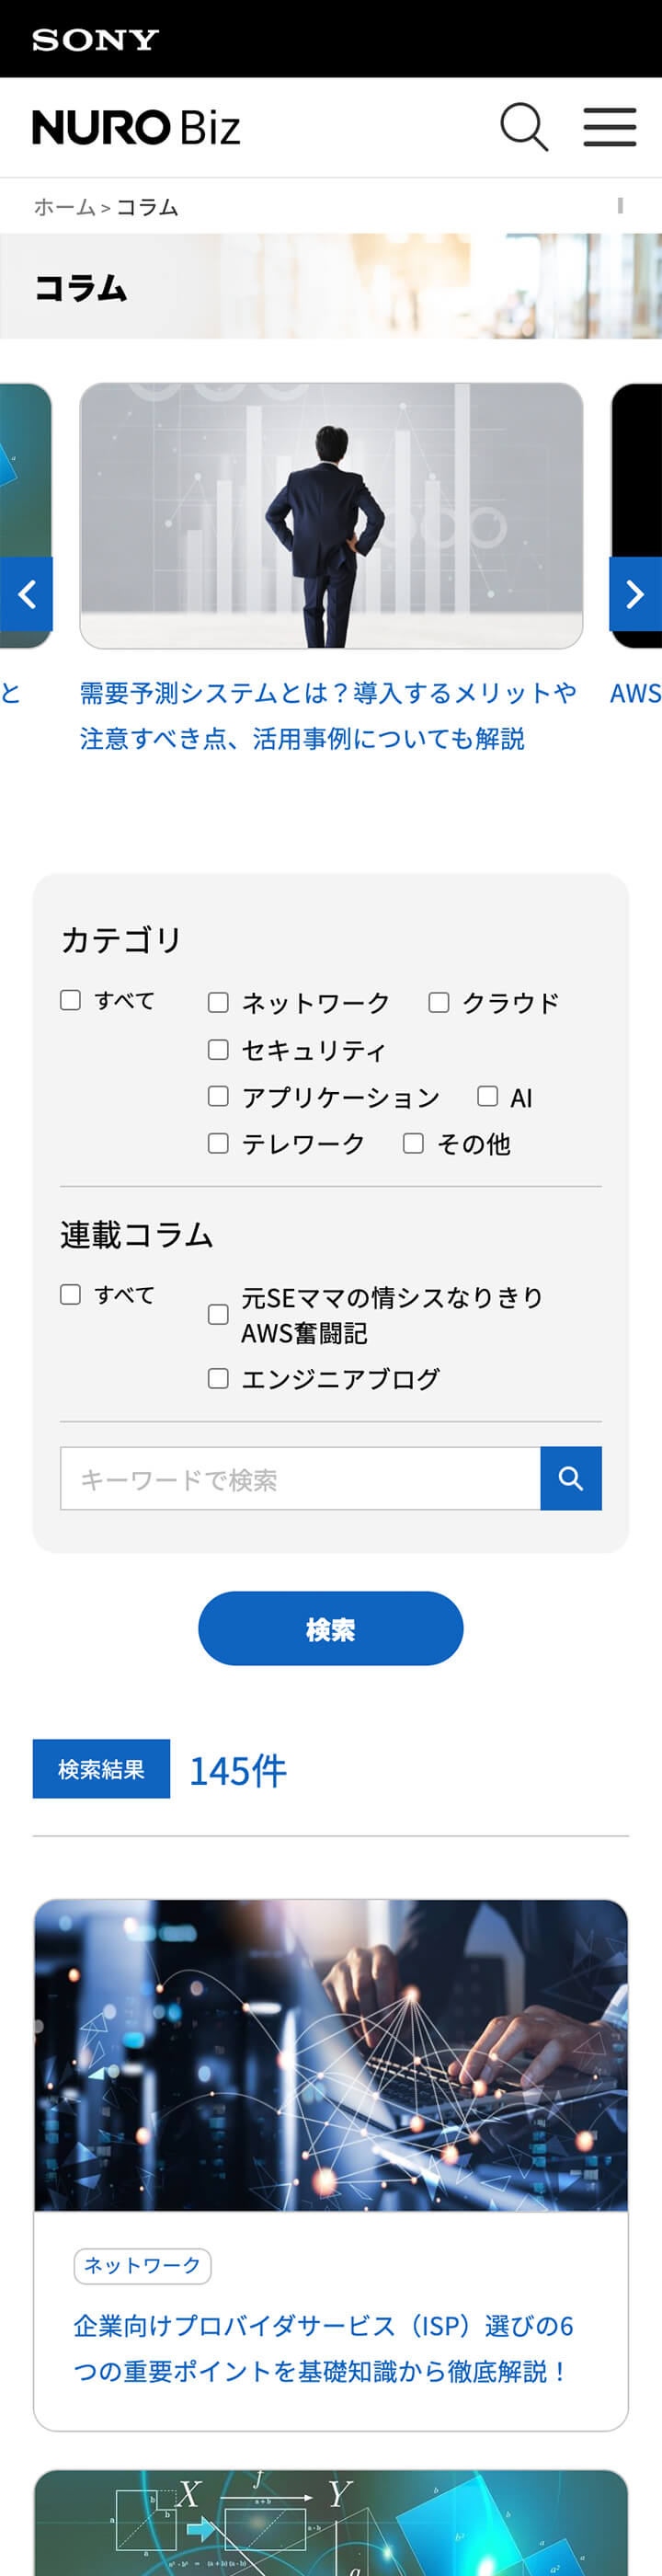Focus the キーワードで検索 input field
This screenshot has width=662, height=2576.
coord(300,1478)
